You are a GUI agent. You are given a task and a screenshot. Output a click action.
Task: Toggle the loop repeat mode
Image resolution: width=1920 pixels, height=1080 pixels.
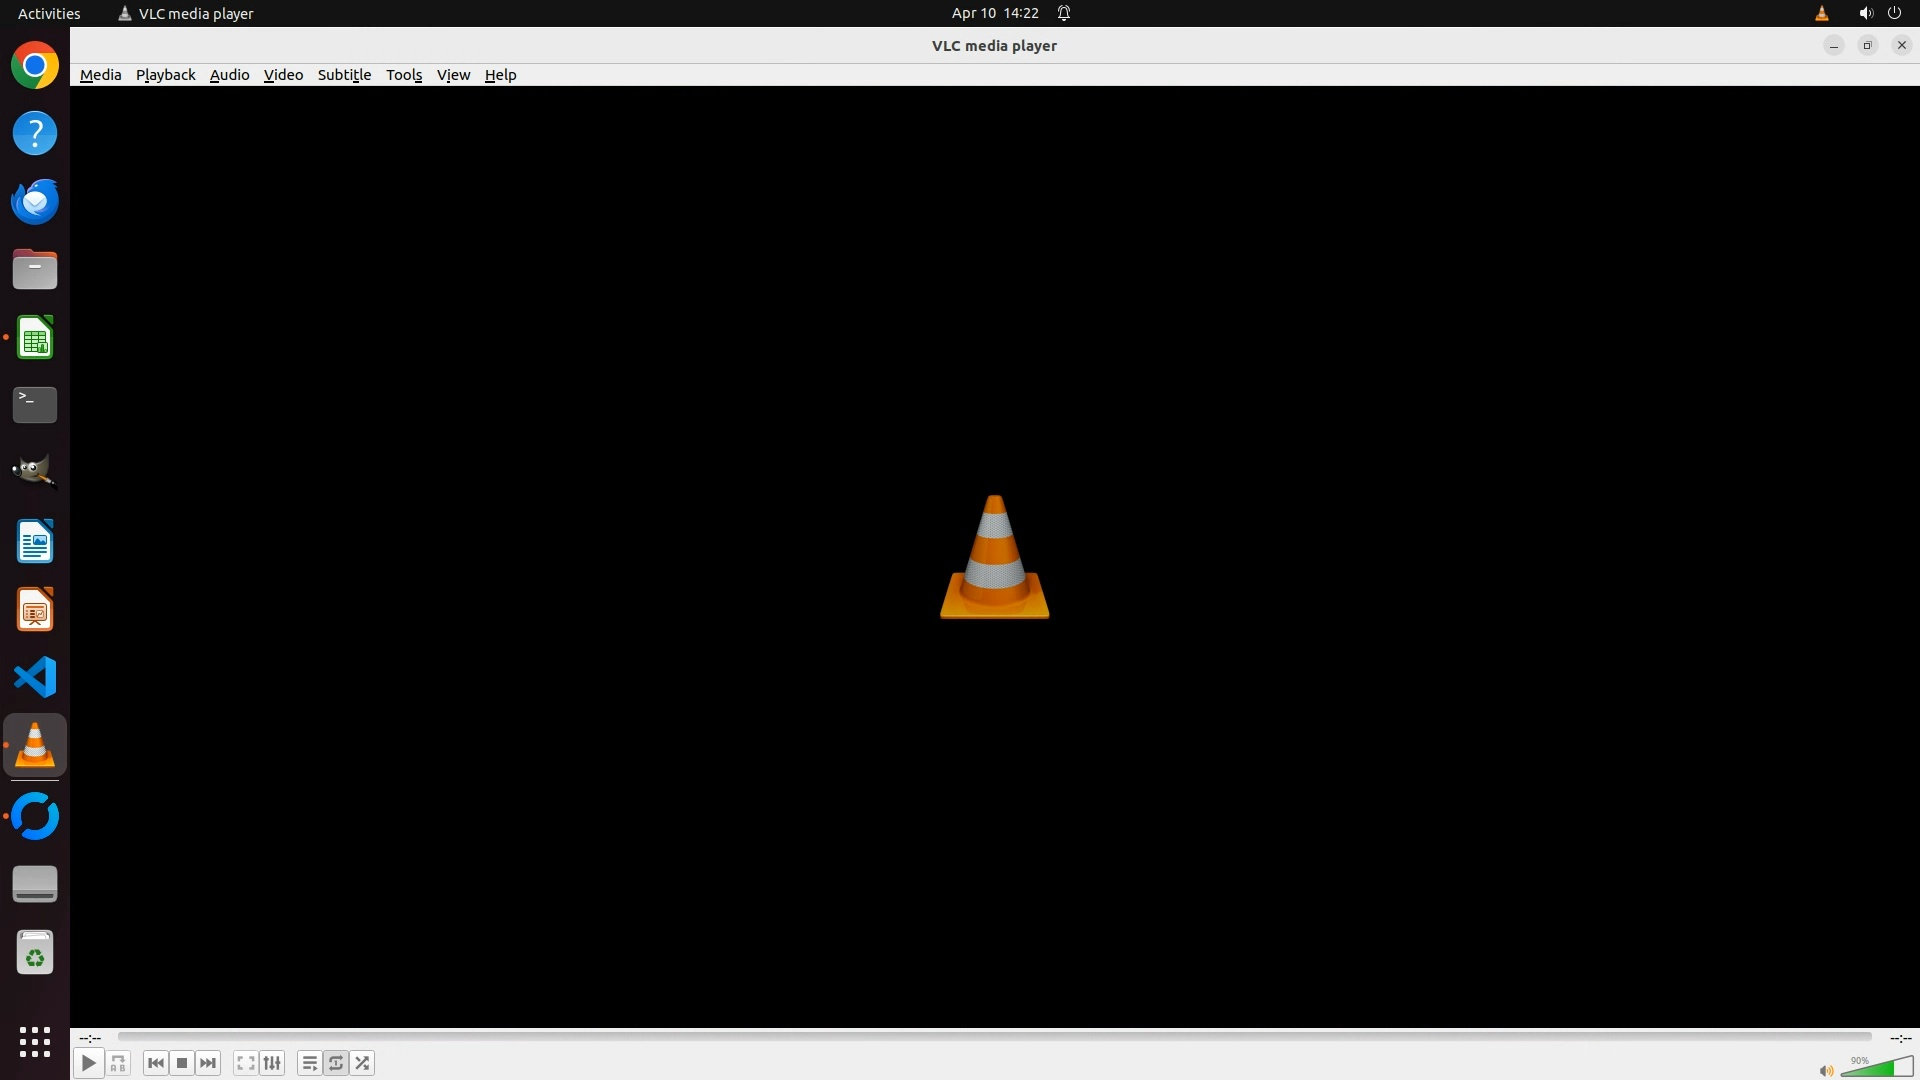336,1063
